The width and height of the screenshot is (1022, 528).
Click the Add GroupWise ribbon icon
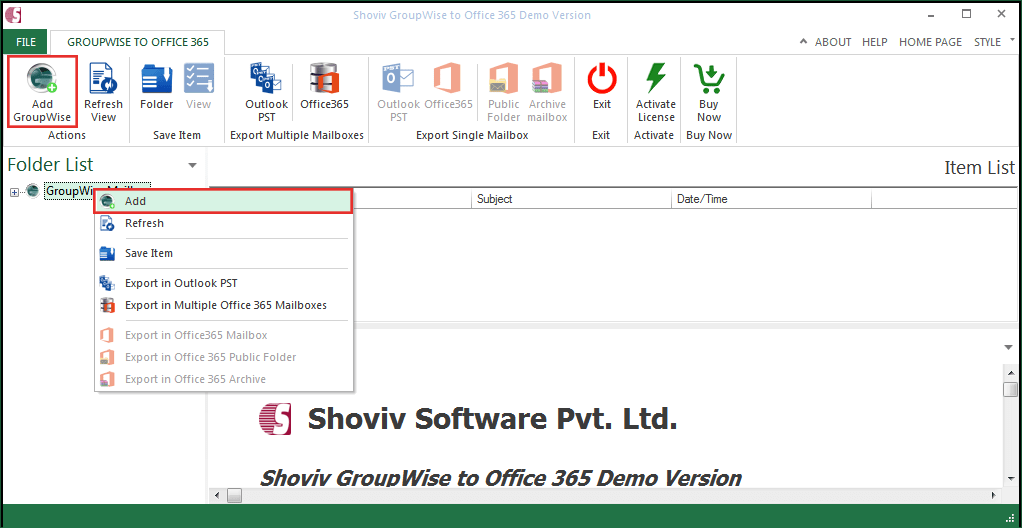pyautogui.click(x=42, y=92)
